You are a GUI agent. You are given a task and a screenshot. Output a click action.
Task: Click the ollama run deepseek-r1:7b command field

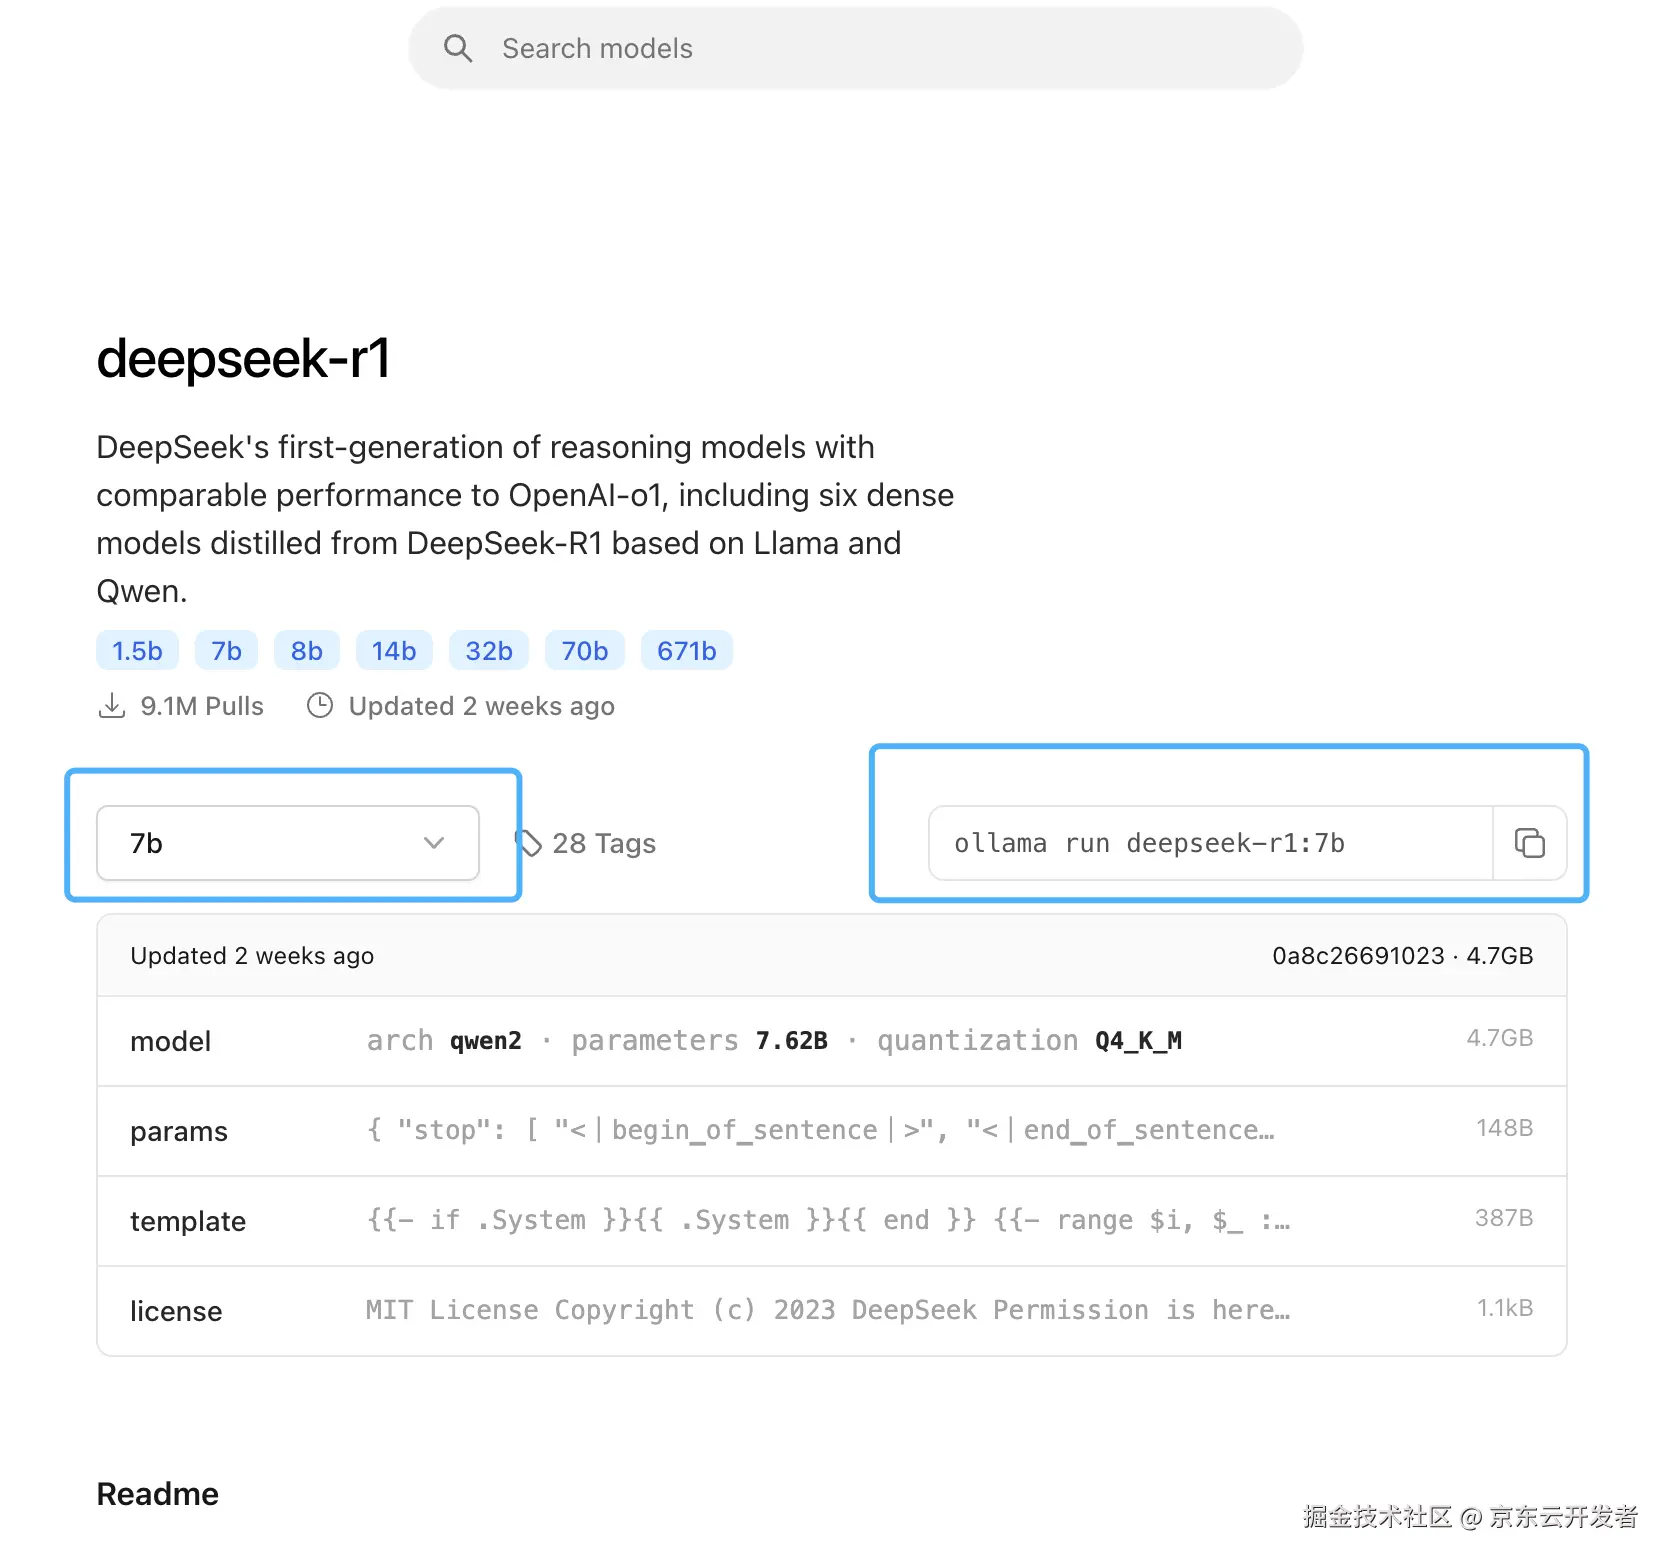point(1211,843)
